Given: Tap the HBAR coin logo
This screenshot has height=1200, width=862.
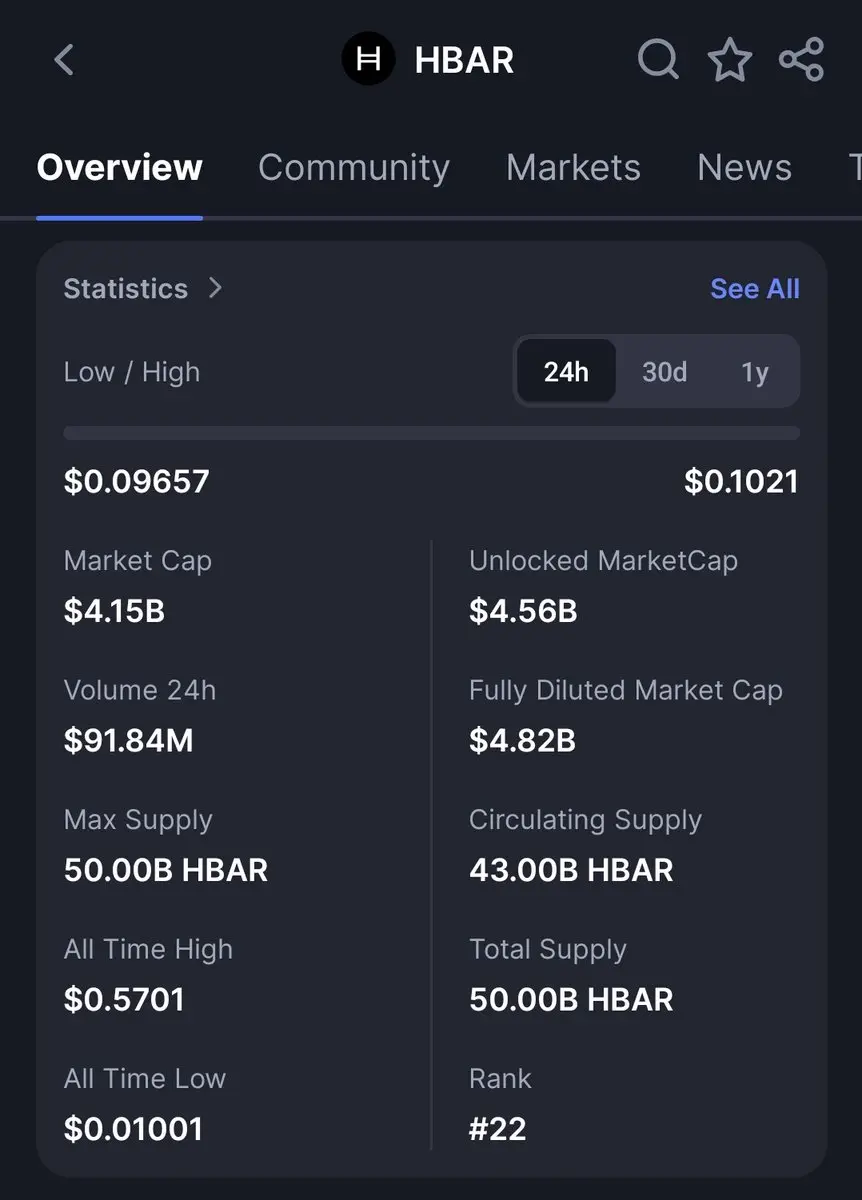Looking at the screenshot, I should point(368,60).
